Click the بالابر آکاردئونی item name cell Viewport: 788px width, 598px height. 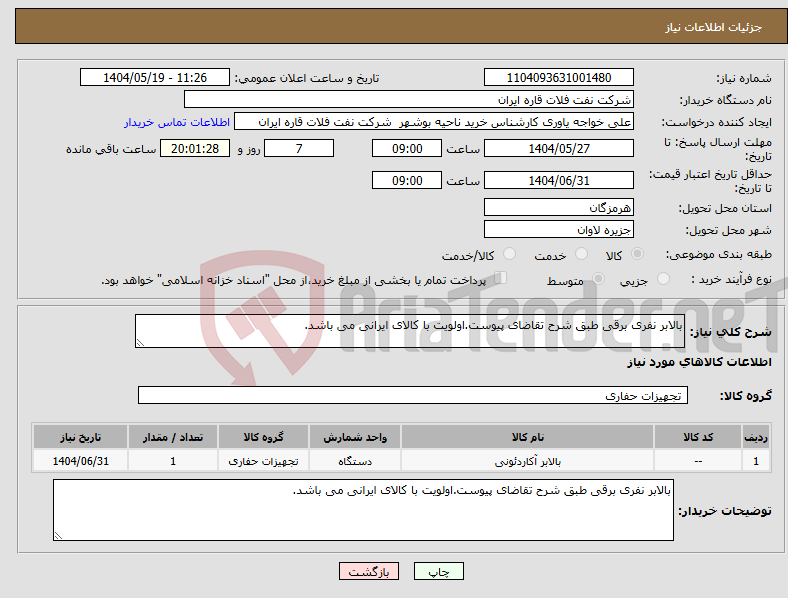527,461
